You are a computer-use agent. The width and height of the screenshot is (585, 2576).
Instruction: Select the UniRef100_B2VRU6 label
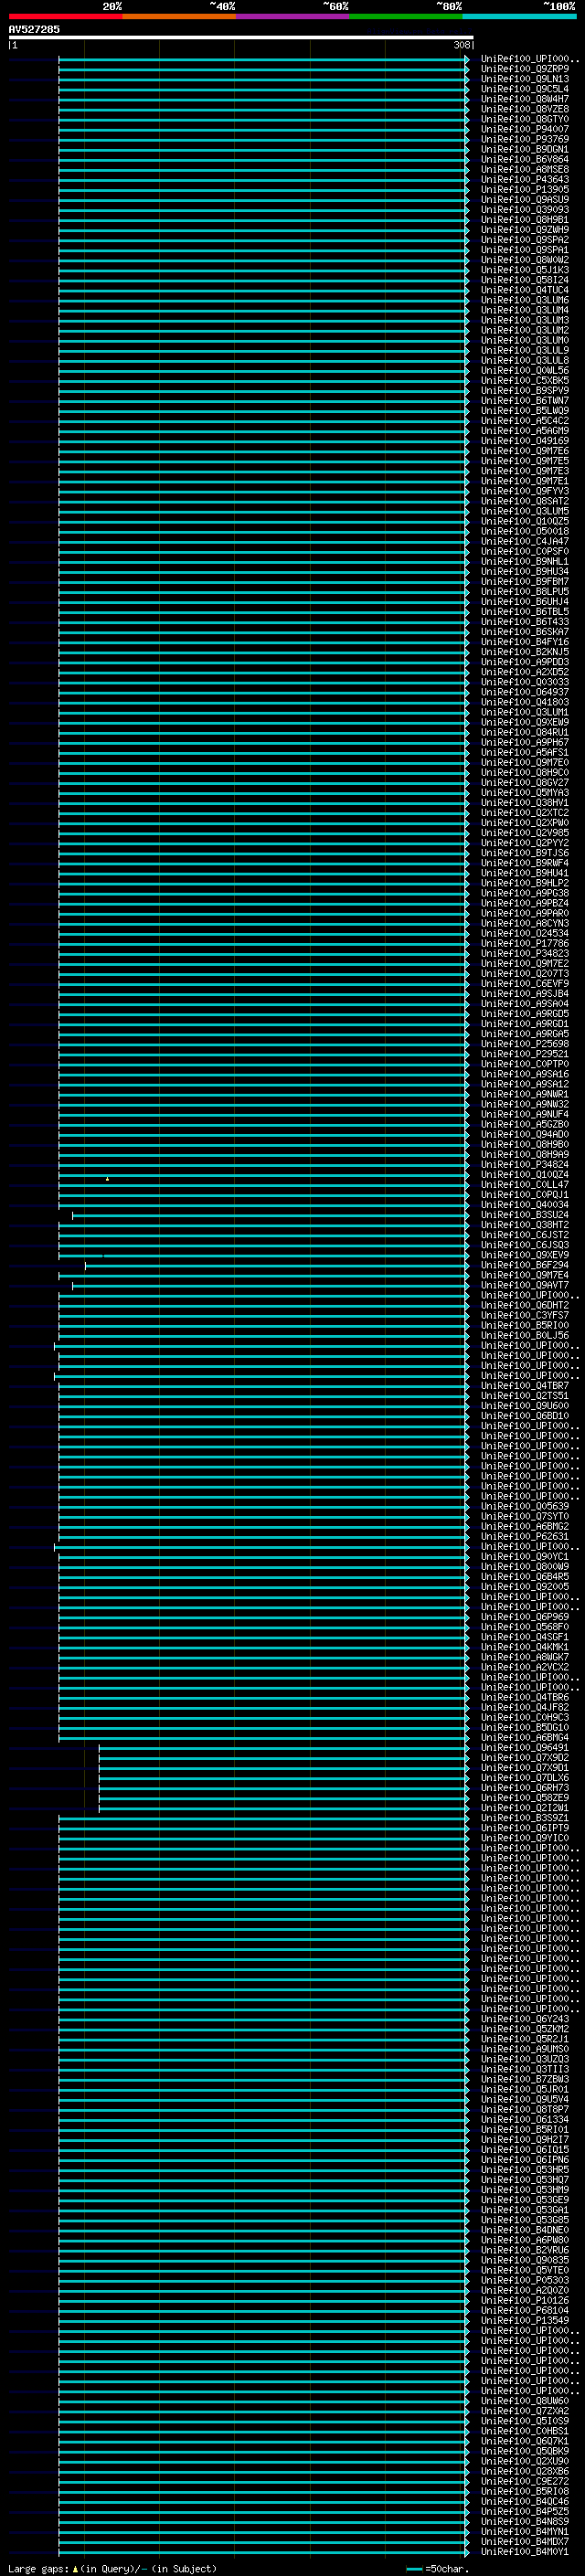coord(525,2250)
